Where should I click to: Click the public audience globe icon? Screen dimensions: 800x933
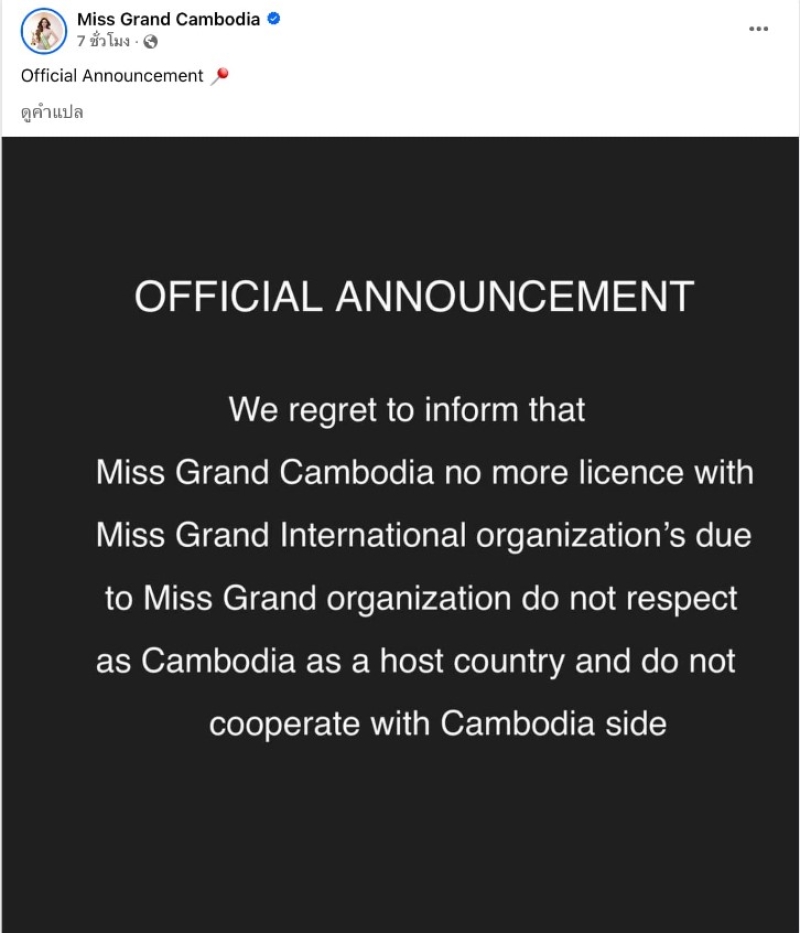(x=151, y=42)
